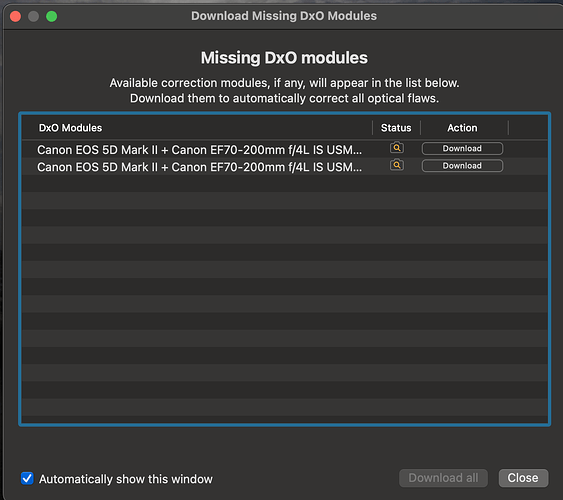
Task: Click the Automatically show this window label text
Action: [x=126, y=479]
